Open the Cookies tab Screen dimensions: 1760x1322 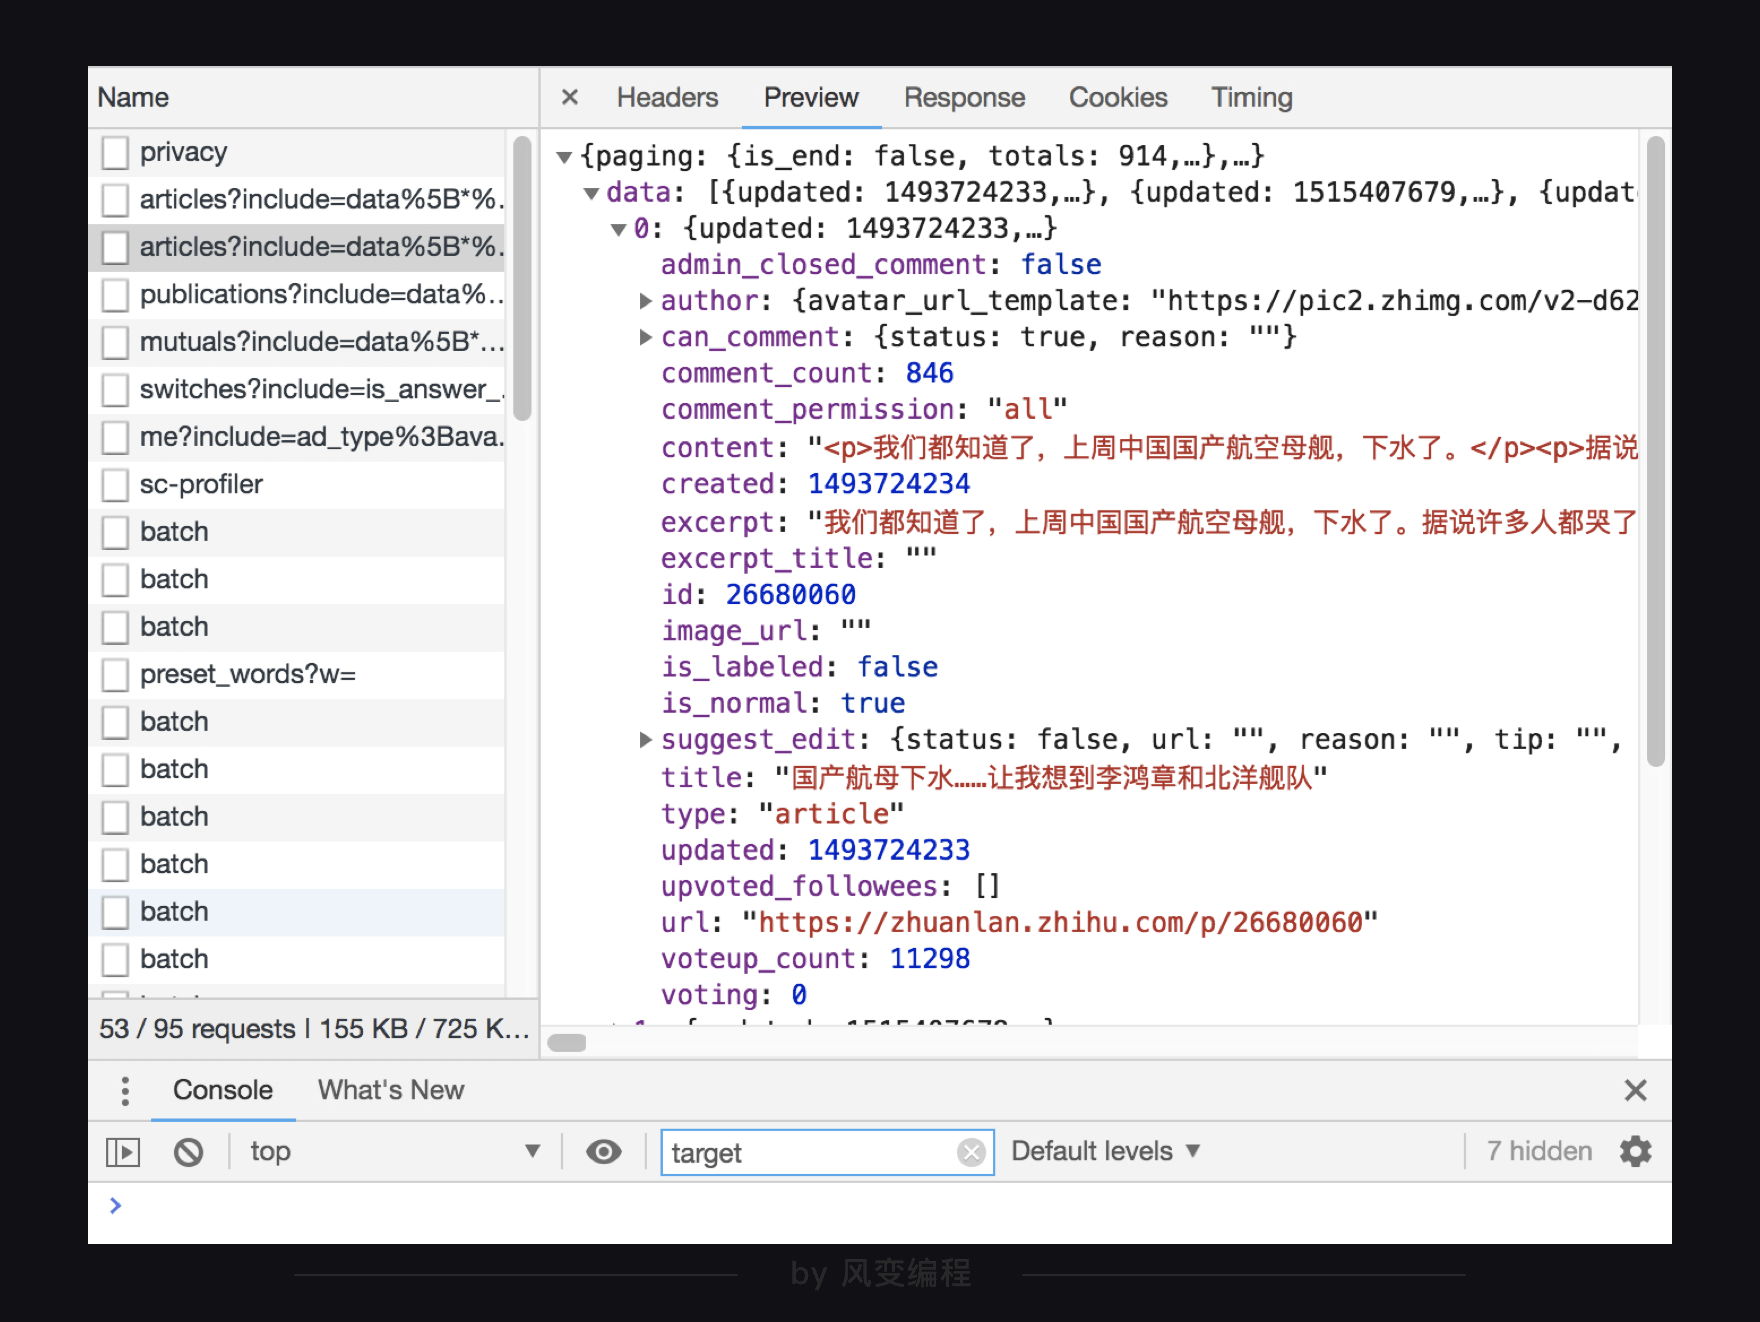click(1118, 97)
